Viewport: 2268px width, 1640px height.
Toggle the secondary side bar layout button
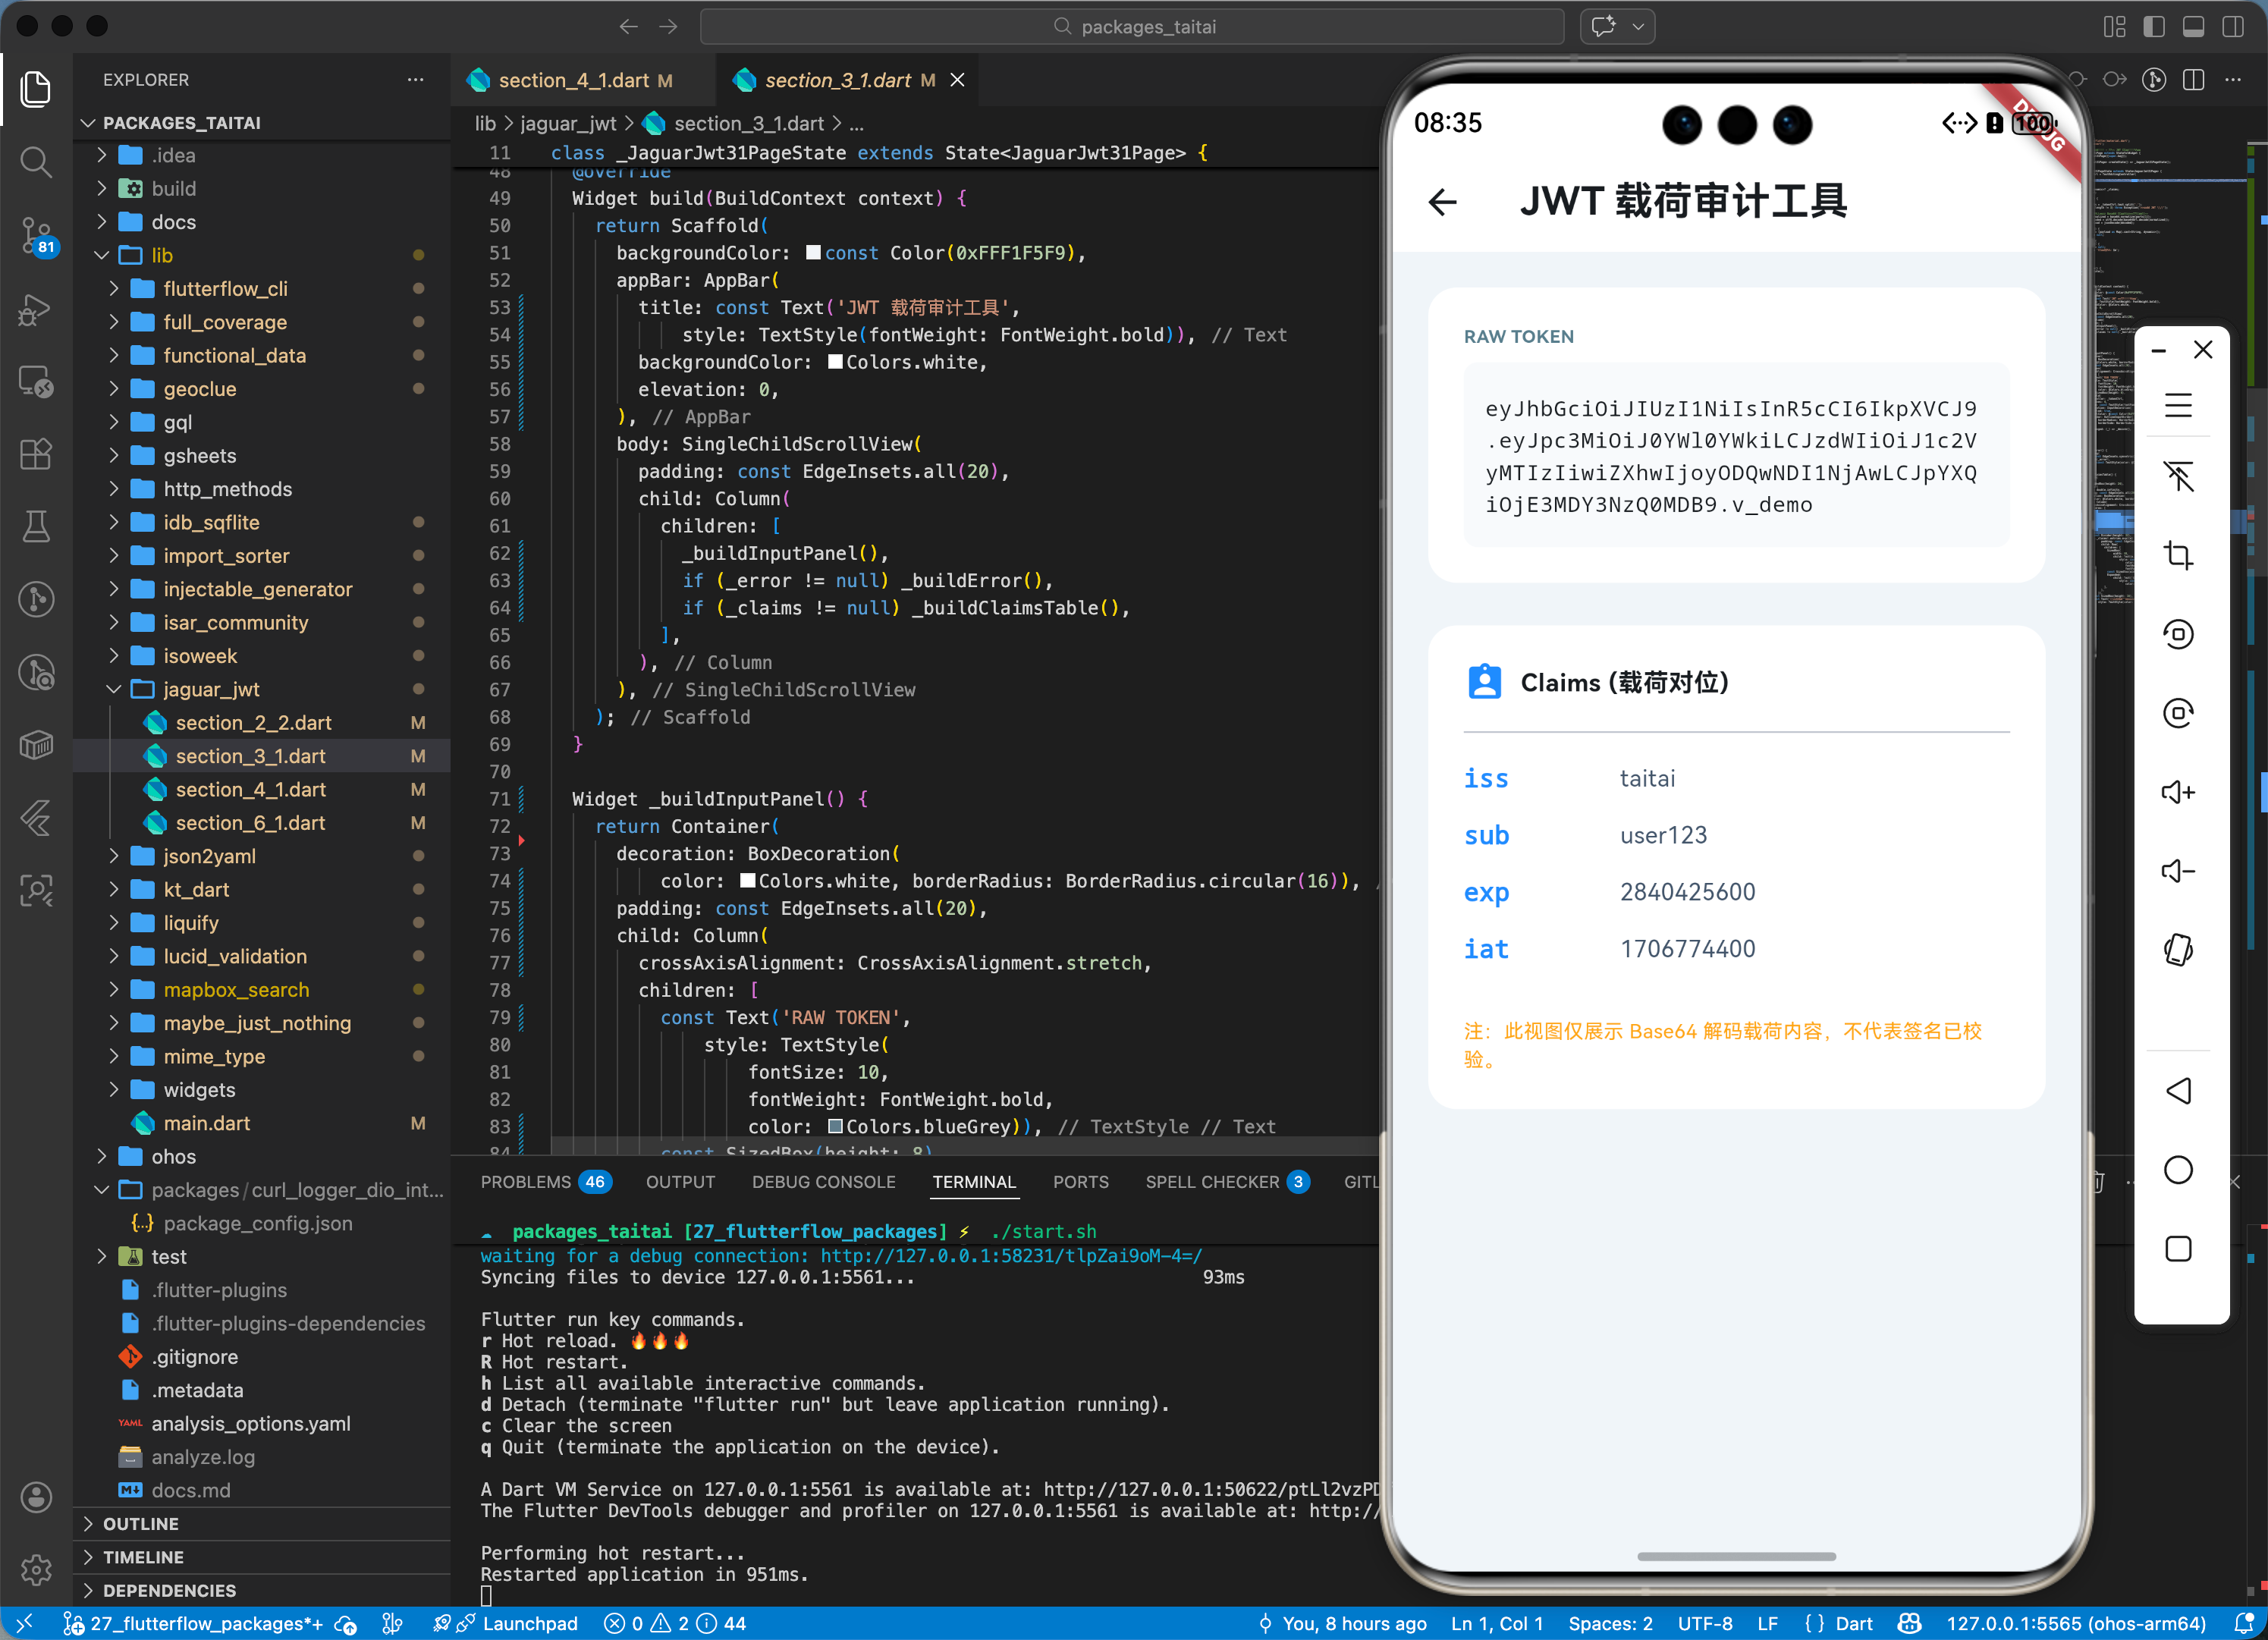tap(2232, 27)
